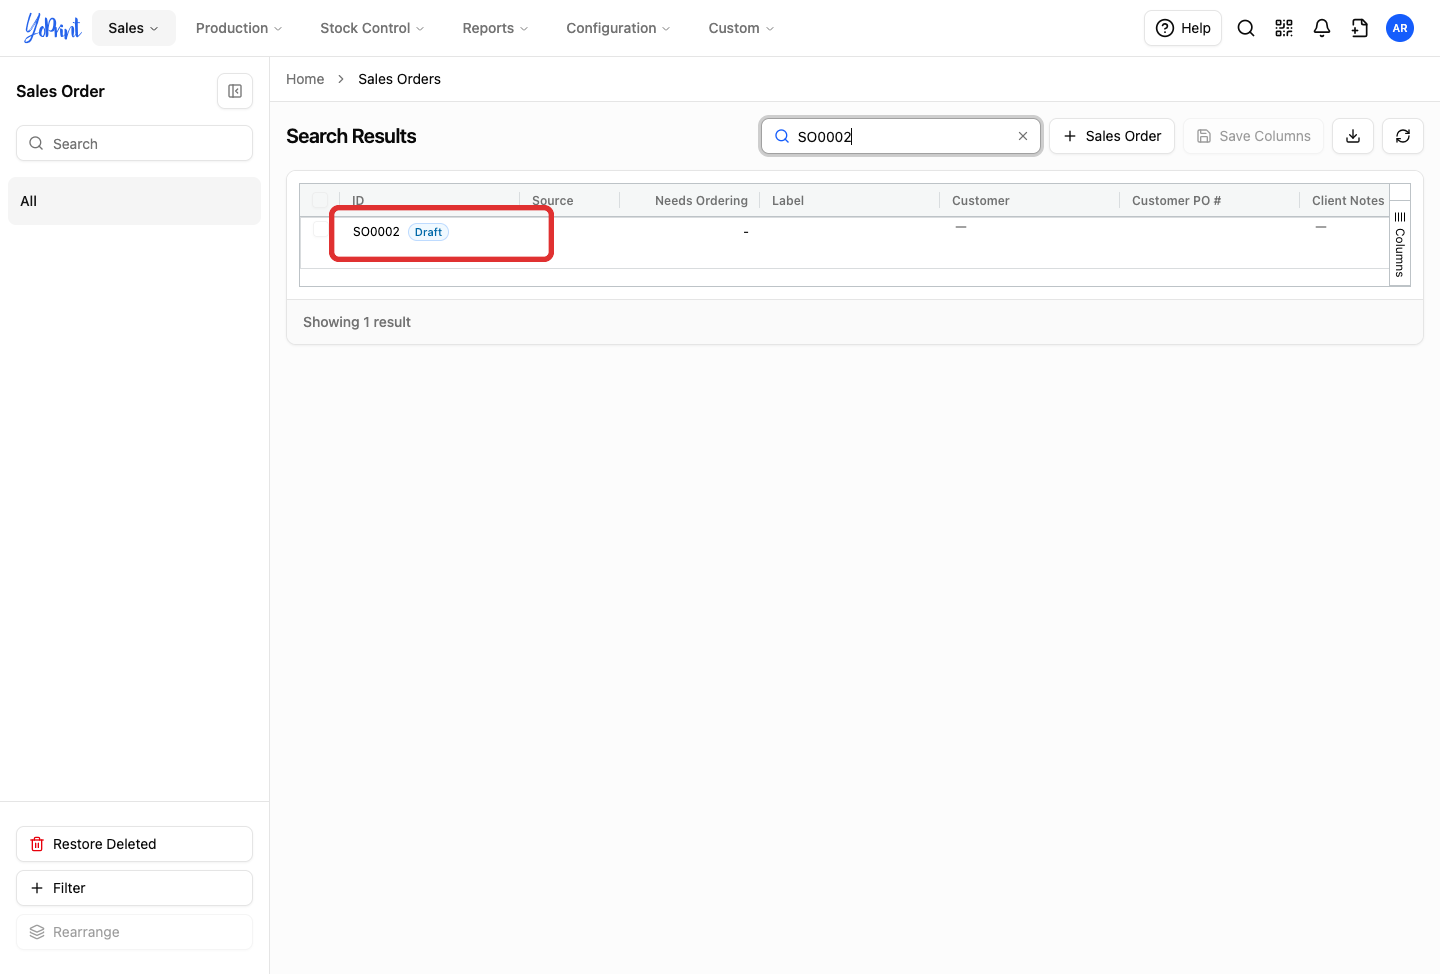The height and width of the screenshot is (974, 1440).
Task: Create a new Sales Order
Action: tap(1112, 136)
